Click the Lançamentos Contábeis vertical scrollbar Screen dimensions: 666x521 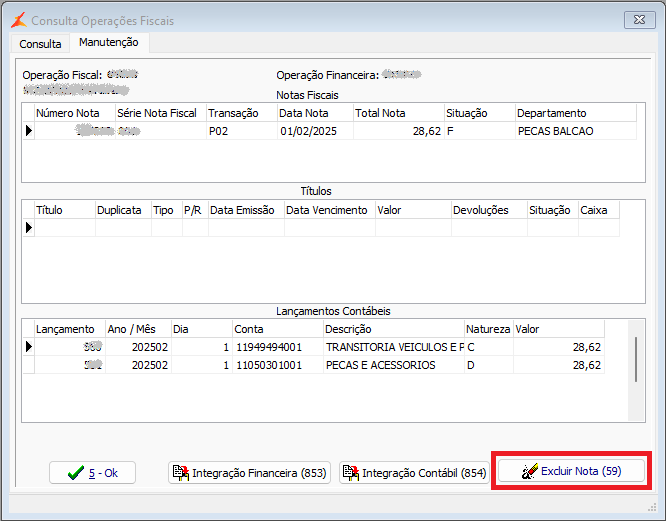coord(636,370)
